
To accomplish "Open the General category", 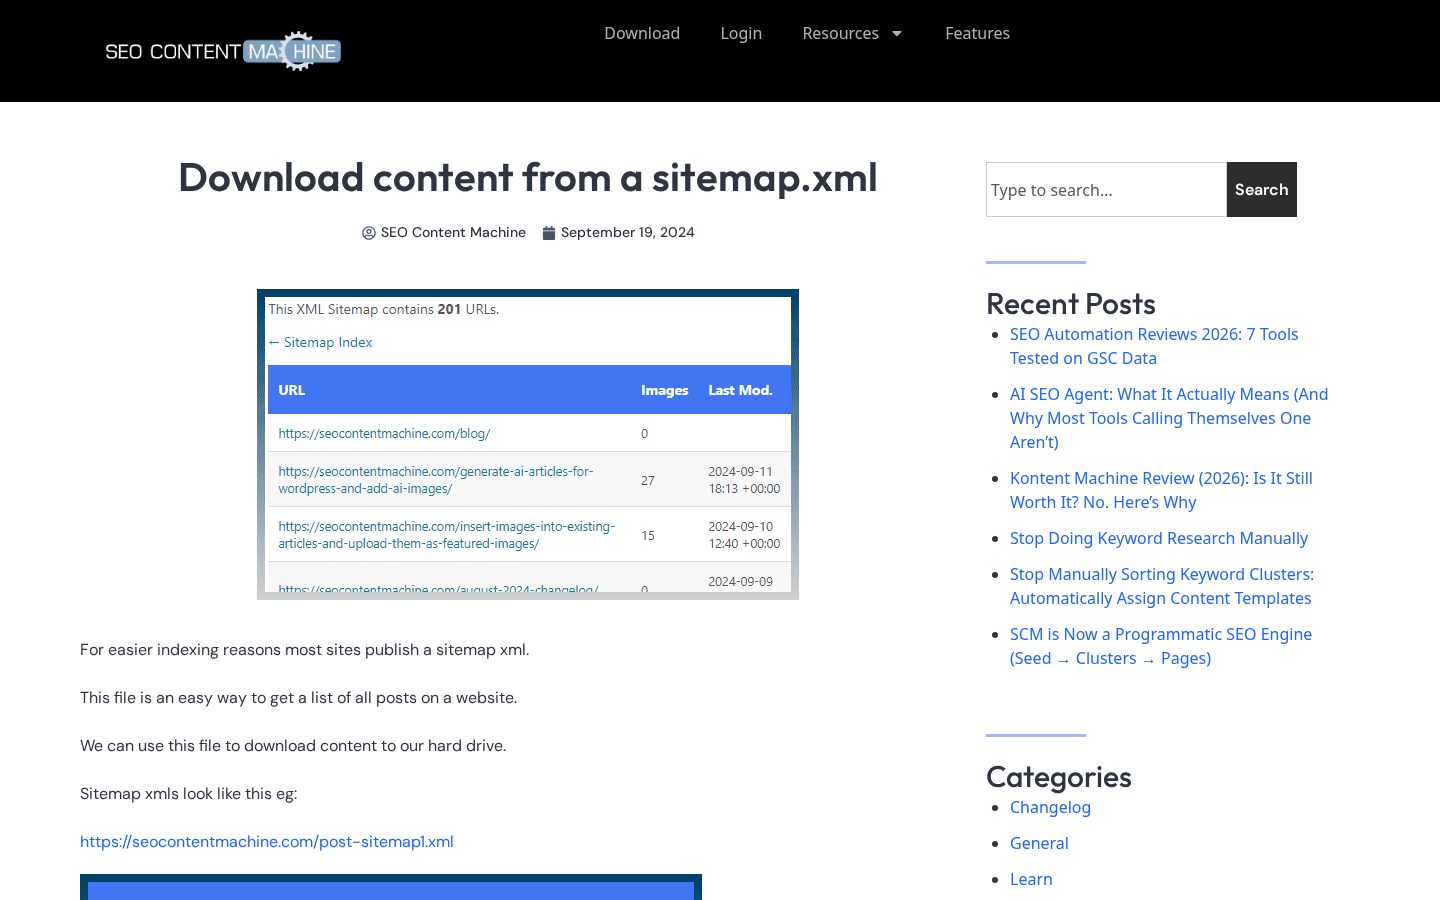I will click(1039, 843).
